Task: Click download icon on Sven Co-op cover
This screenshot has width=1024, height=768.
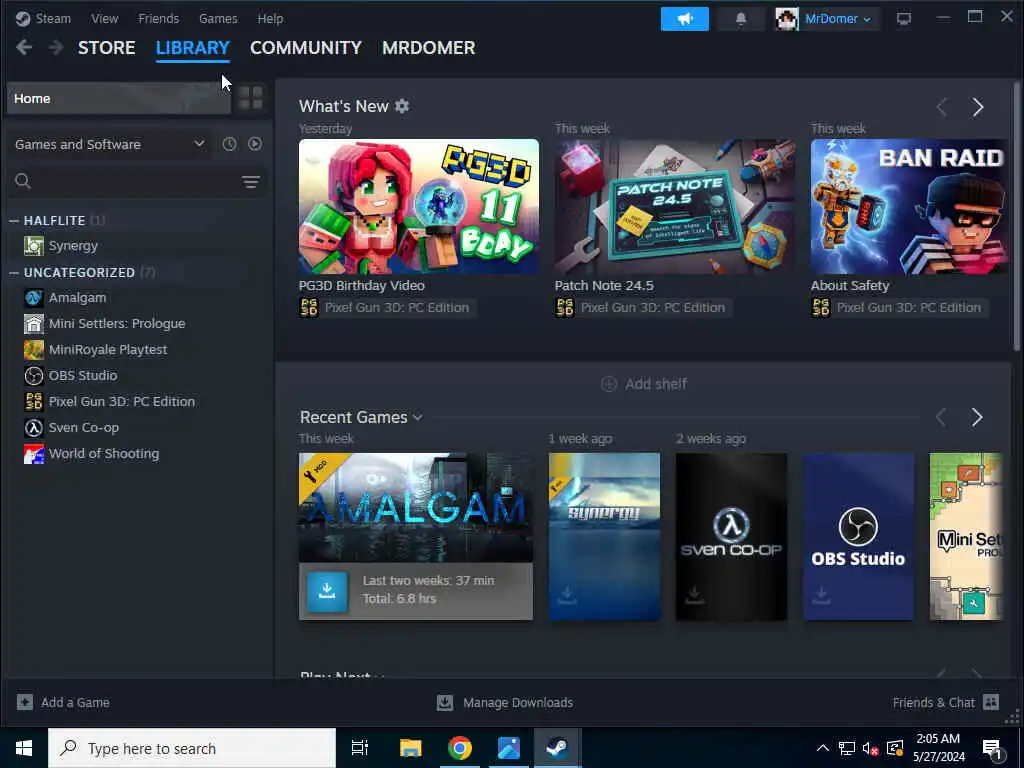Action: [x=695, y=595]
